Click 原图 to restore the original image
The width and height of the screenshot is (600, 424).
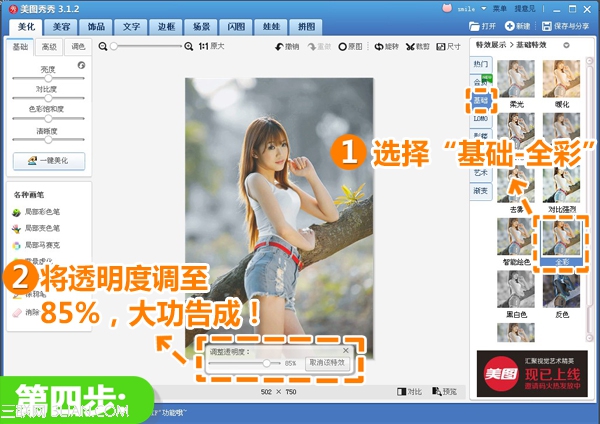click(x=350, y=47)
